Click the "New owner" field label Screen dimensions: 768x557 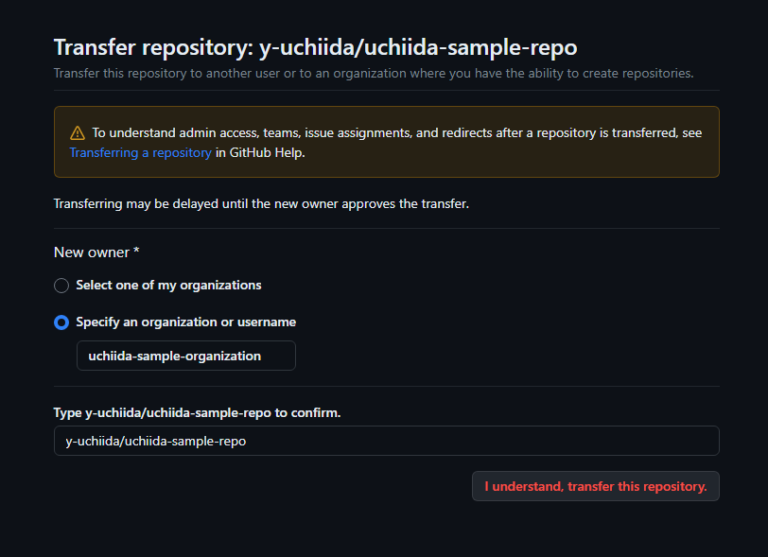coord(91,252)
